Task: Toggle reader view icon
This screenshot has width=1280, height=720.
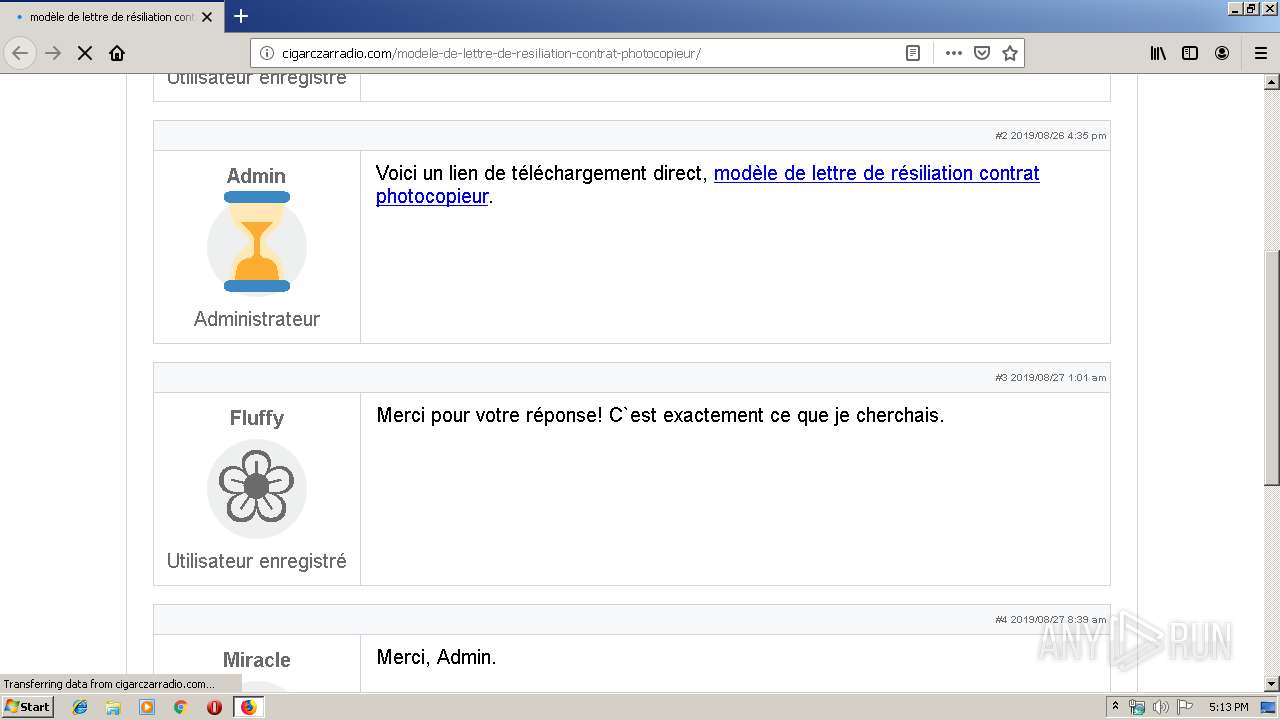Action: point(913,53)
